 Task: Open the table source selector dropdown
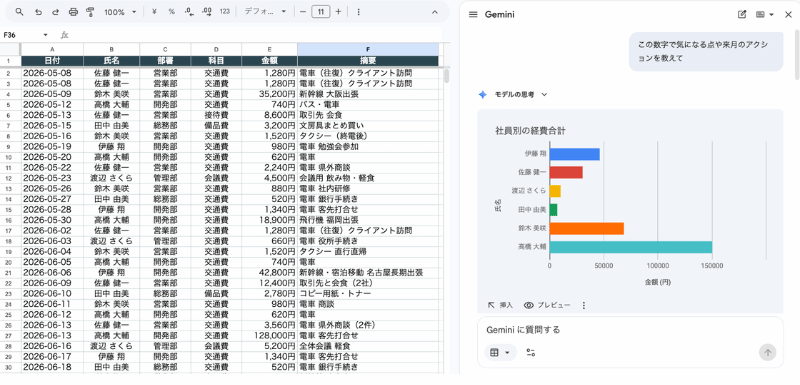[x=500, y=352]
